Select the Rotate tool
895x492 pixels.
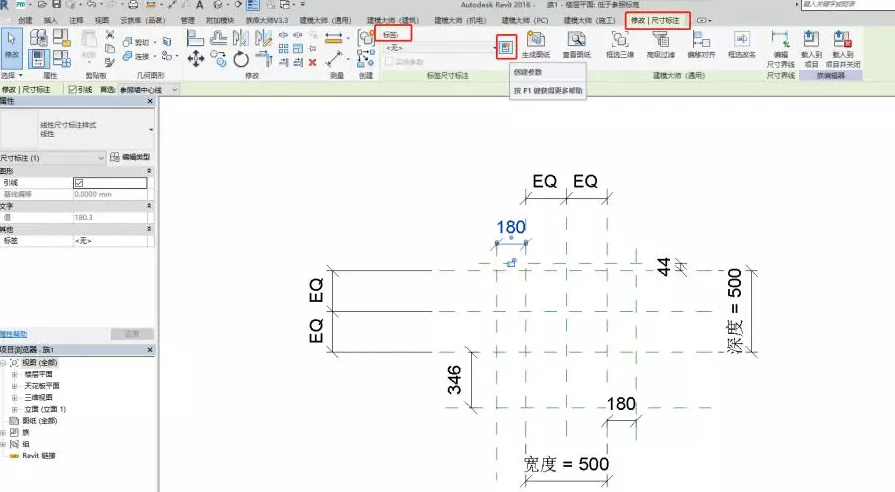241,59
